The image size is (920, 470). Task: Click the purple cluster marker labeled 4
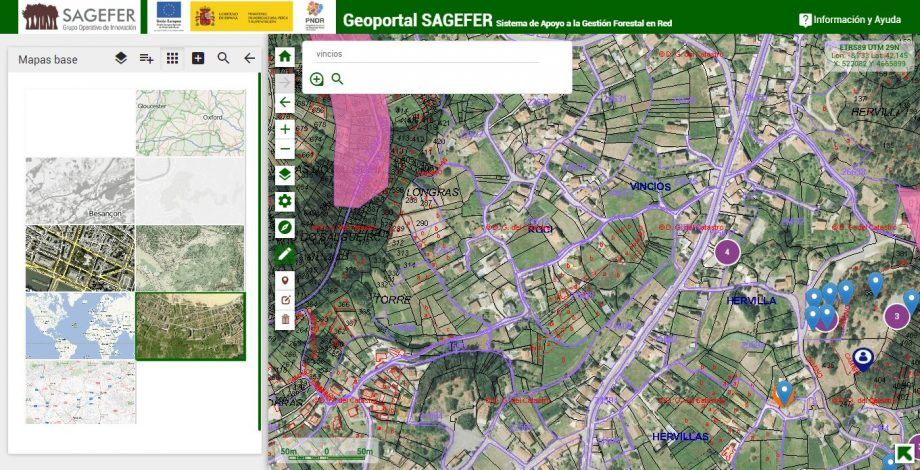pyautogui.click(x=727, y=252)
